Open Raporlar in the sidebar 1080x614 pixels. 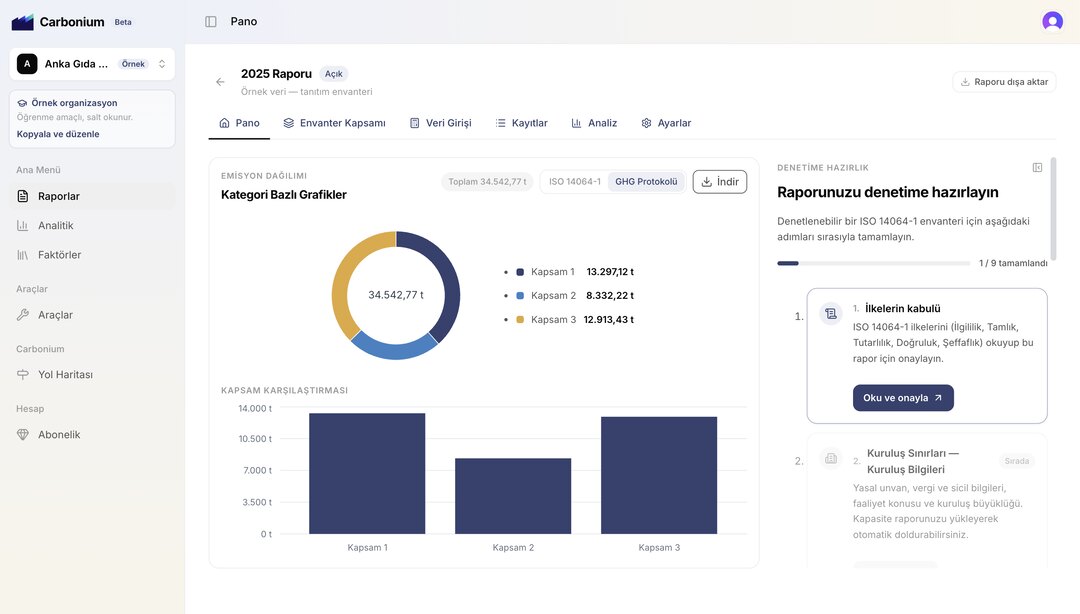click(92, 196)
